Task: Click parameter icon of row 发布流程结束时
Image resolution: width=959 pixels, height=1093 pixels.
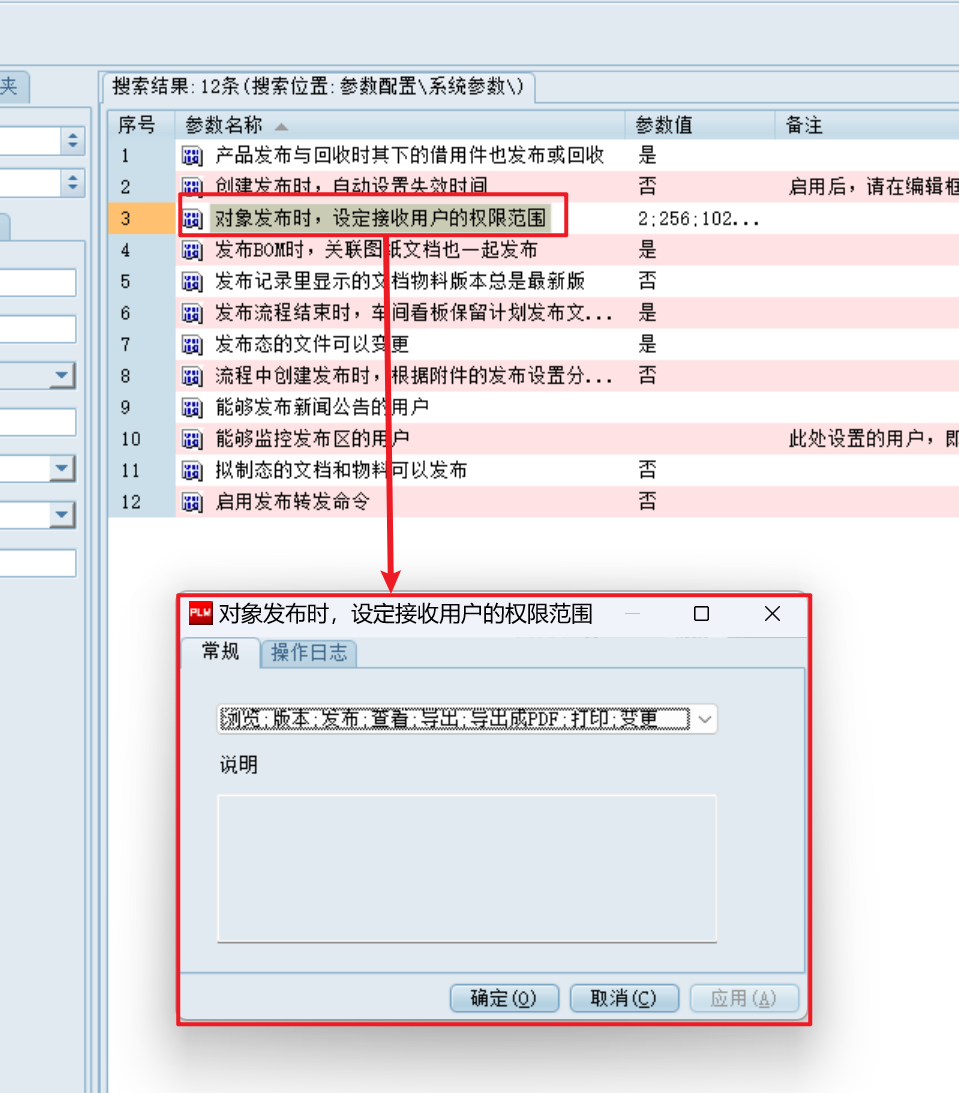Action: point(192,313)
